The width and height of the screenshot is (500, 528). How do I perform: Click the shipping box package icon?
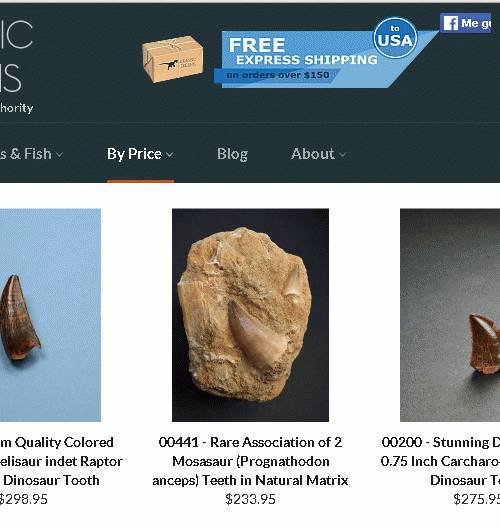(172, 60)
